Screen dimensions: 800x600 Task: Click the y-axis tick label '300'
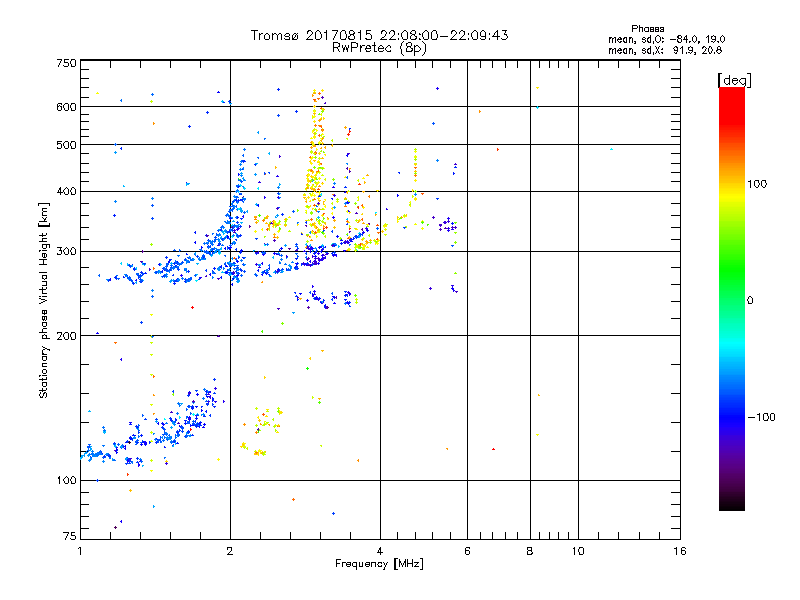pos(67,252)
